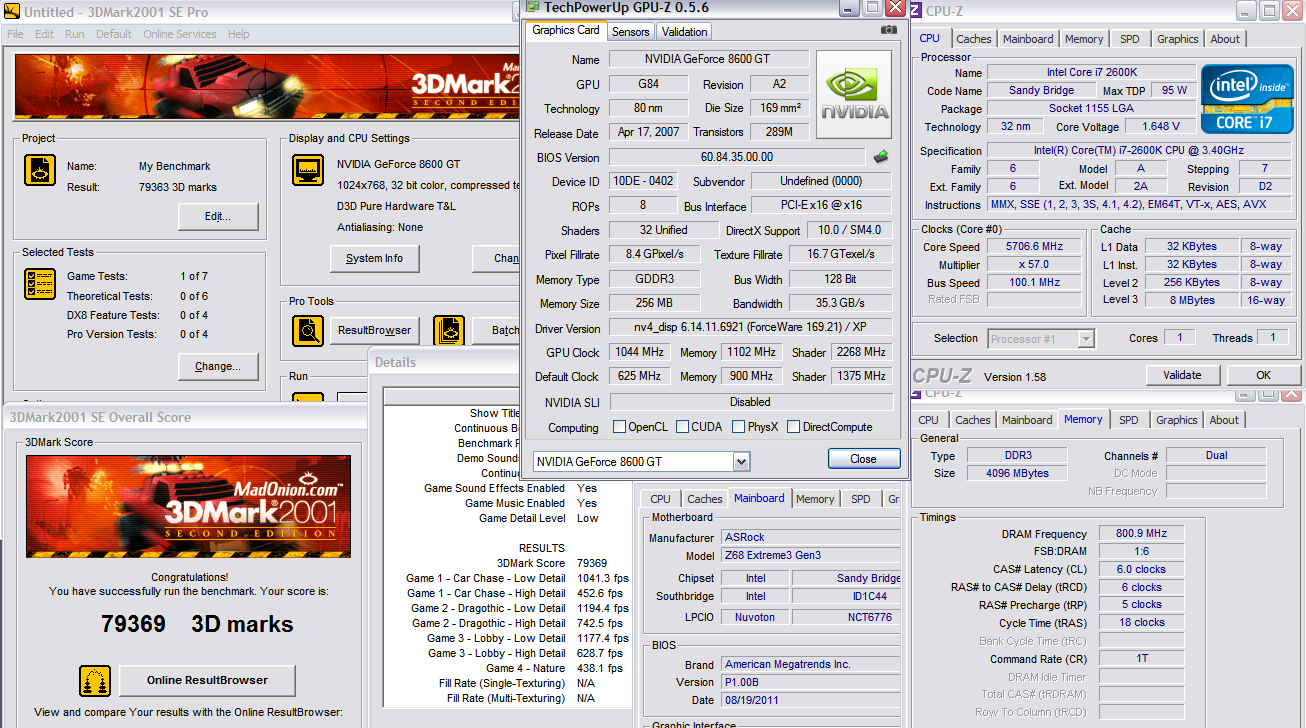The height and width of the screenshot is (728, 1306).
Task: Switch to Graphics tab in top CPU-Z window
Action: 1177,39
